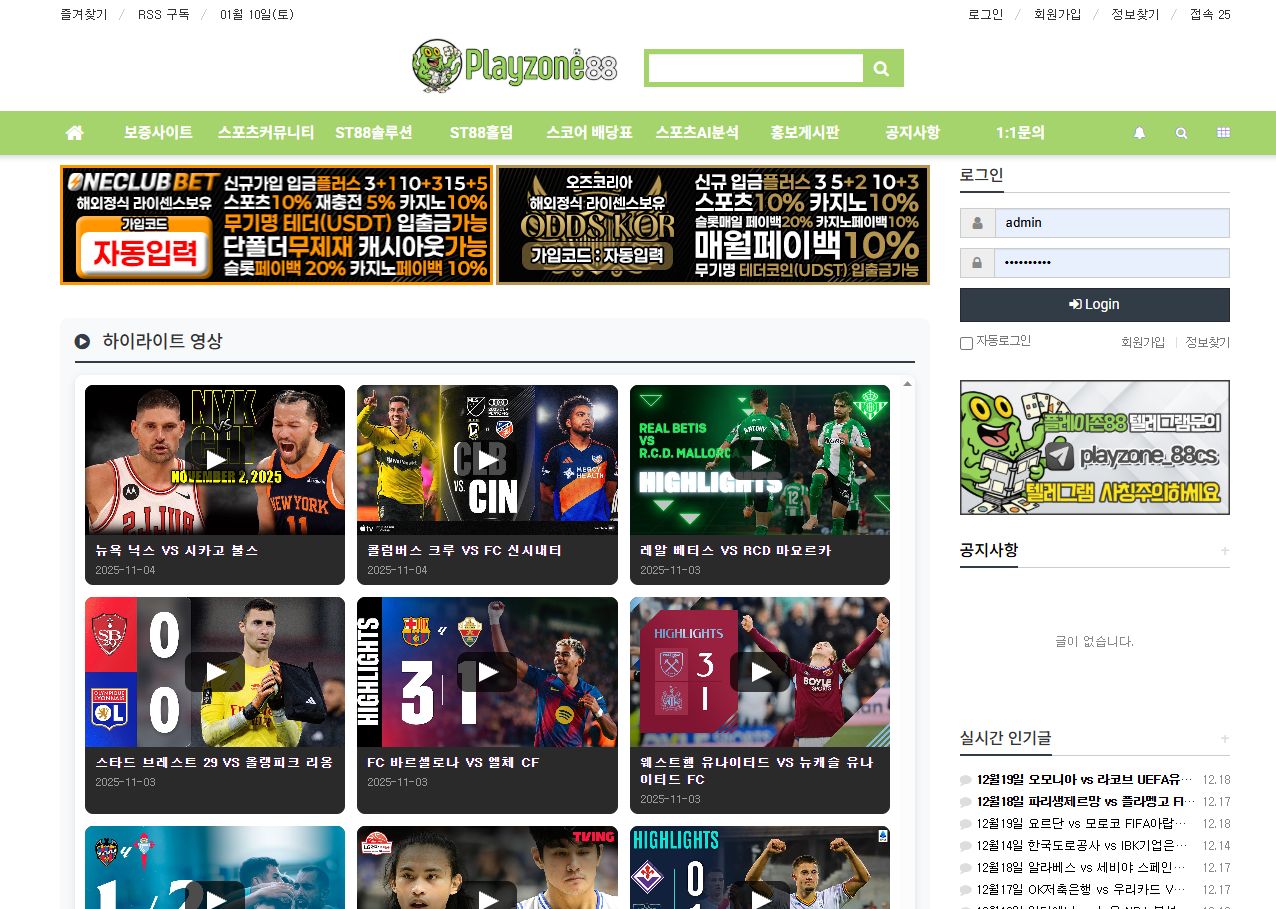The image size is (1276, 909).
Task: Play the FC 바르셀로나 VS 엘체 CF highlight
Action: tap(487, 672)
